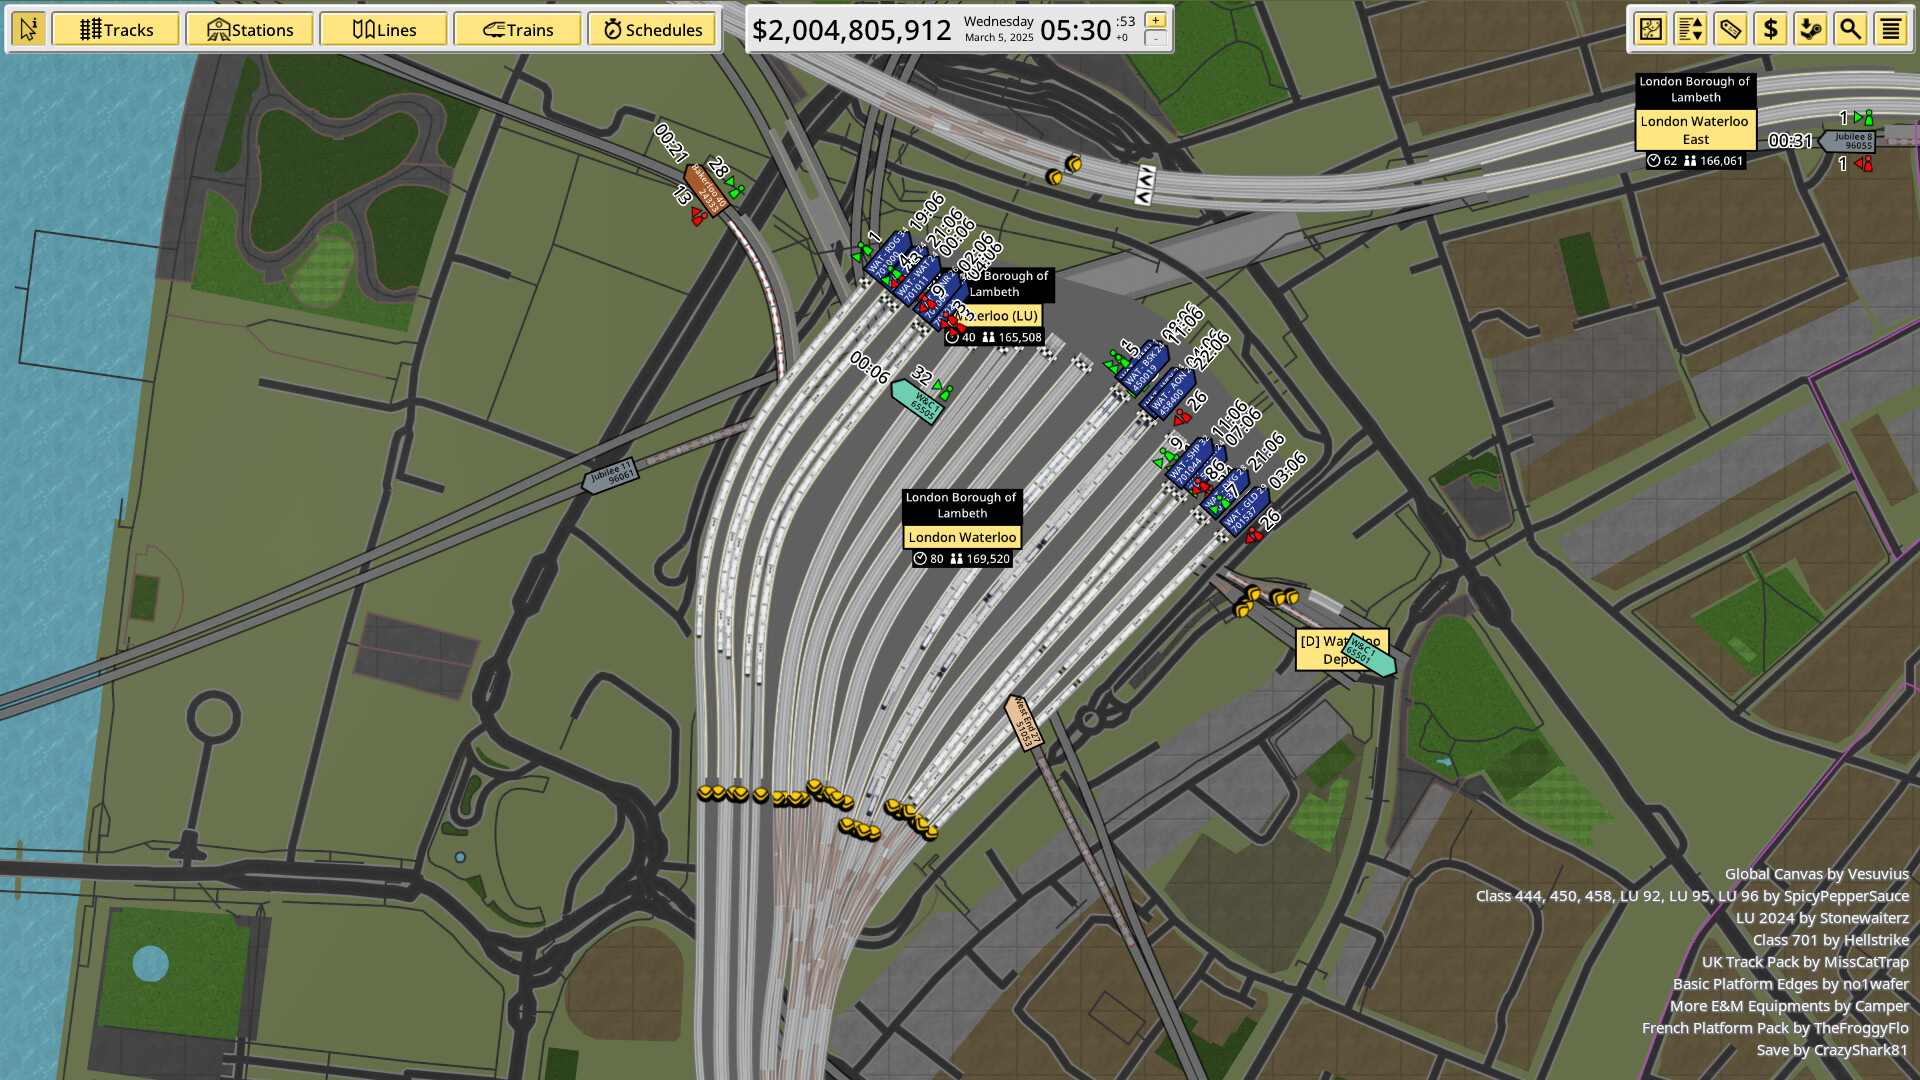Select the pointer tool in top left

29,29
